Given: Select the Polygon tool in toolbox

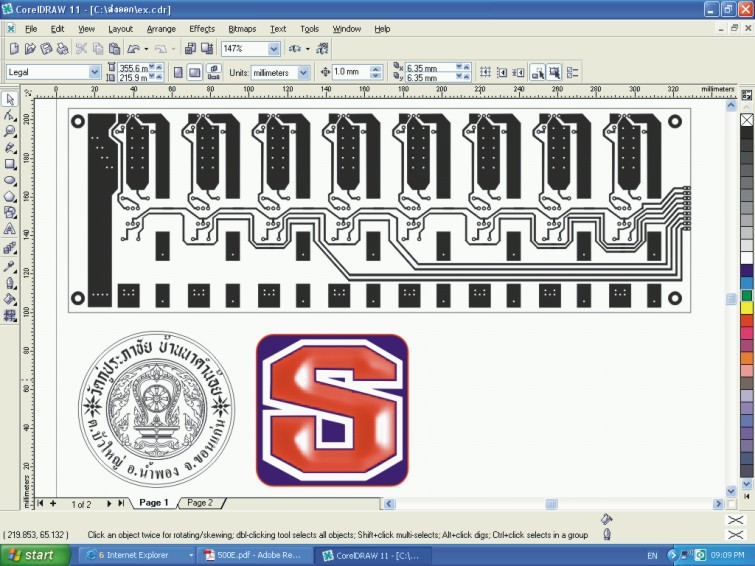Looking at the screenshot, I should (x=10, y=197).
